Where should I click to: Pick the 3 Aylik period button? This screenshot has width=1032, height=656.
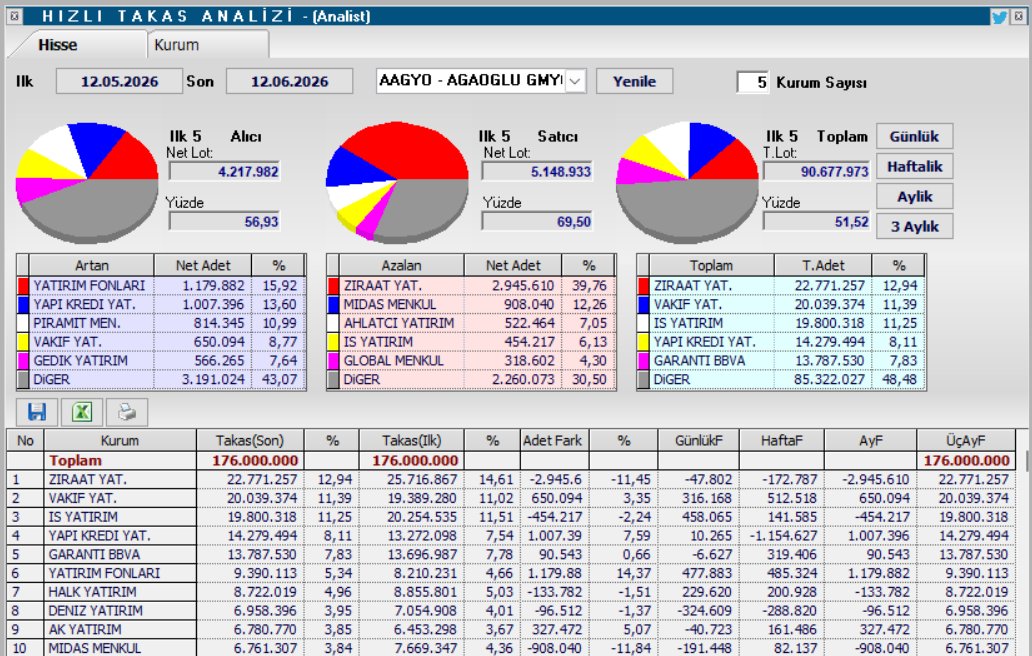[914, 226]
